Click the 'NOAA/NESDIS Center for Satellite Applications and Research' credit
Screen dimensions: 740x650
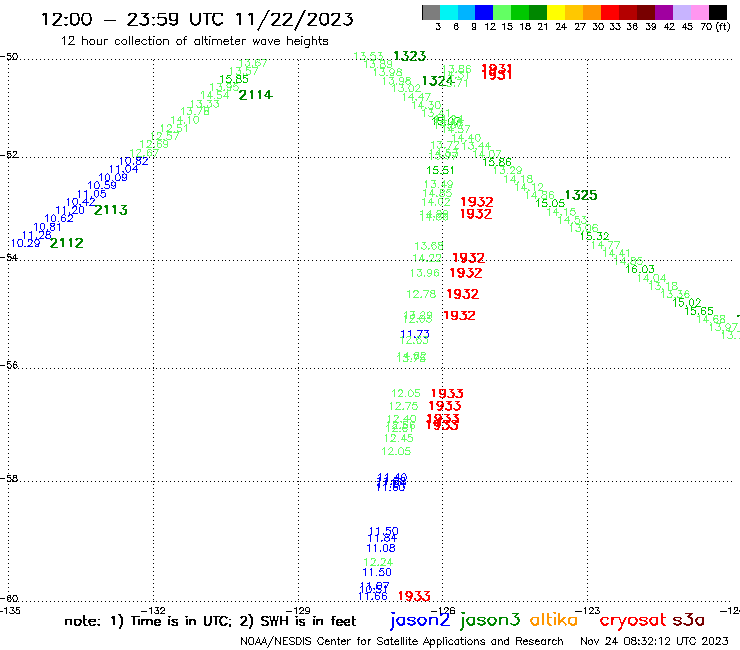(402, 642)
